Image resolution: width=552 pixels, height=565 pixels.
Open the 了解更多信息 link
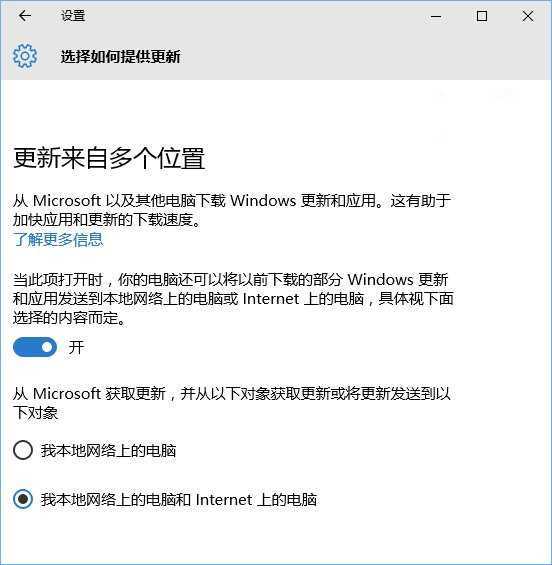(58, 240)
